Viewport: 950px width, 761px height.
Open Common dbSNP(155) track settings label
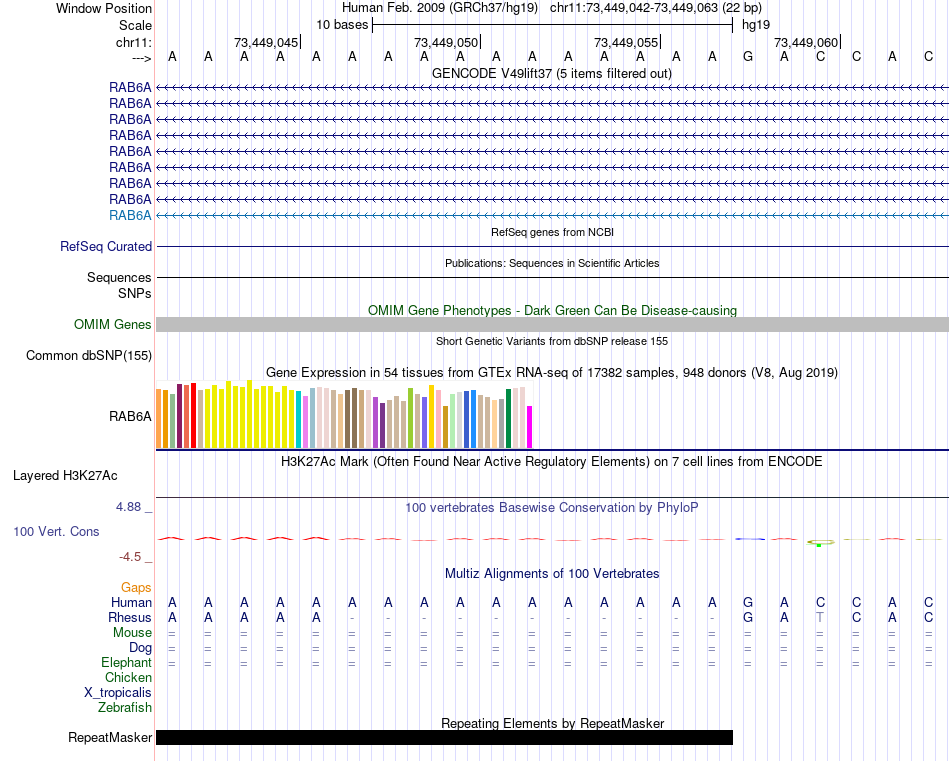pyautogui.click(x=88, y=356)
